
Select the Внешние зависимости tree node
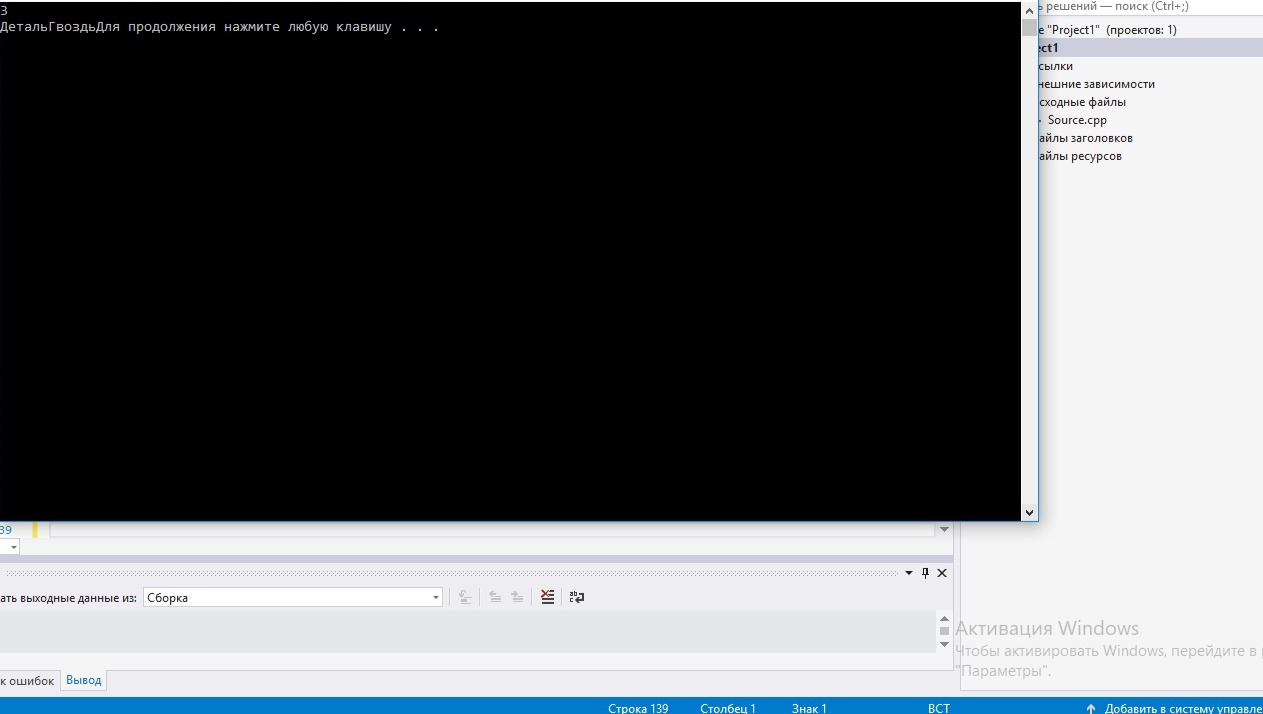[1096, 84]
